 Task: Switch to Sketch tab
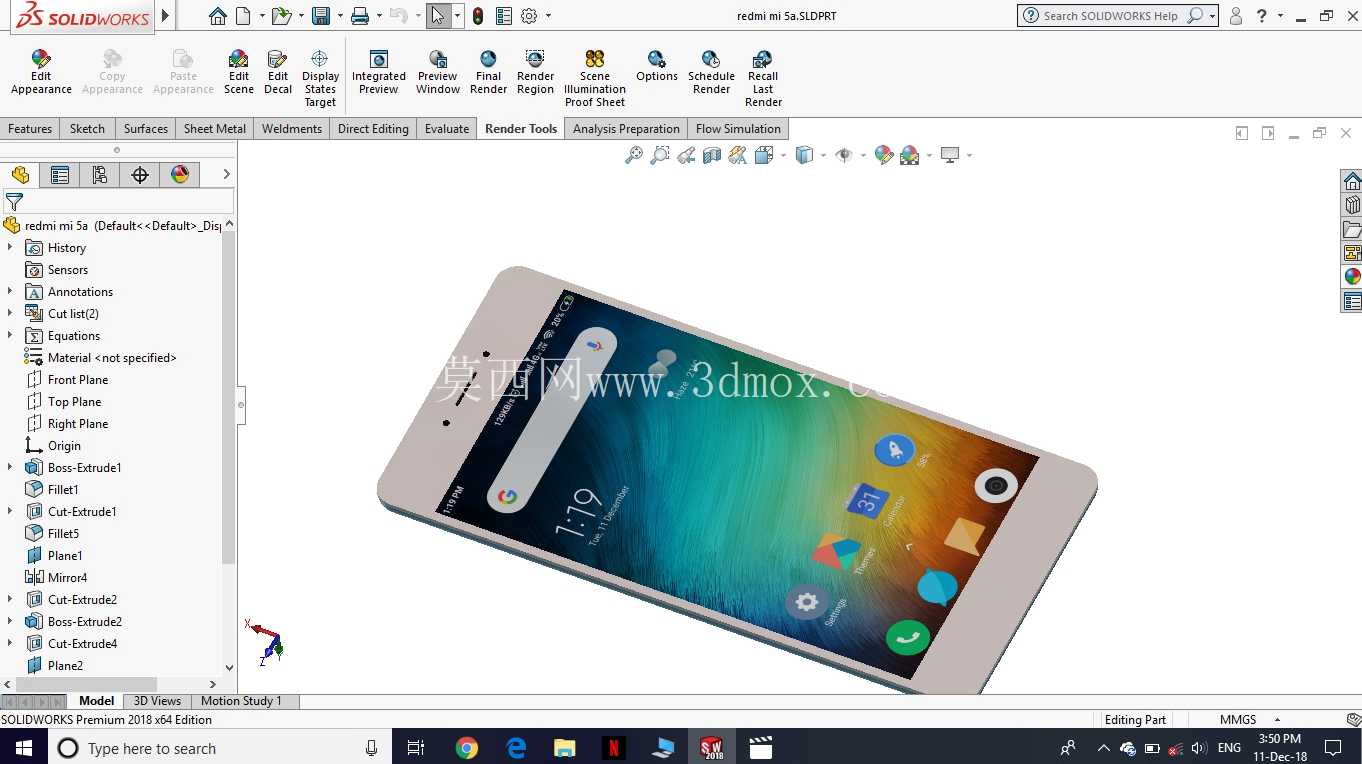(87, 129)
